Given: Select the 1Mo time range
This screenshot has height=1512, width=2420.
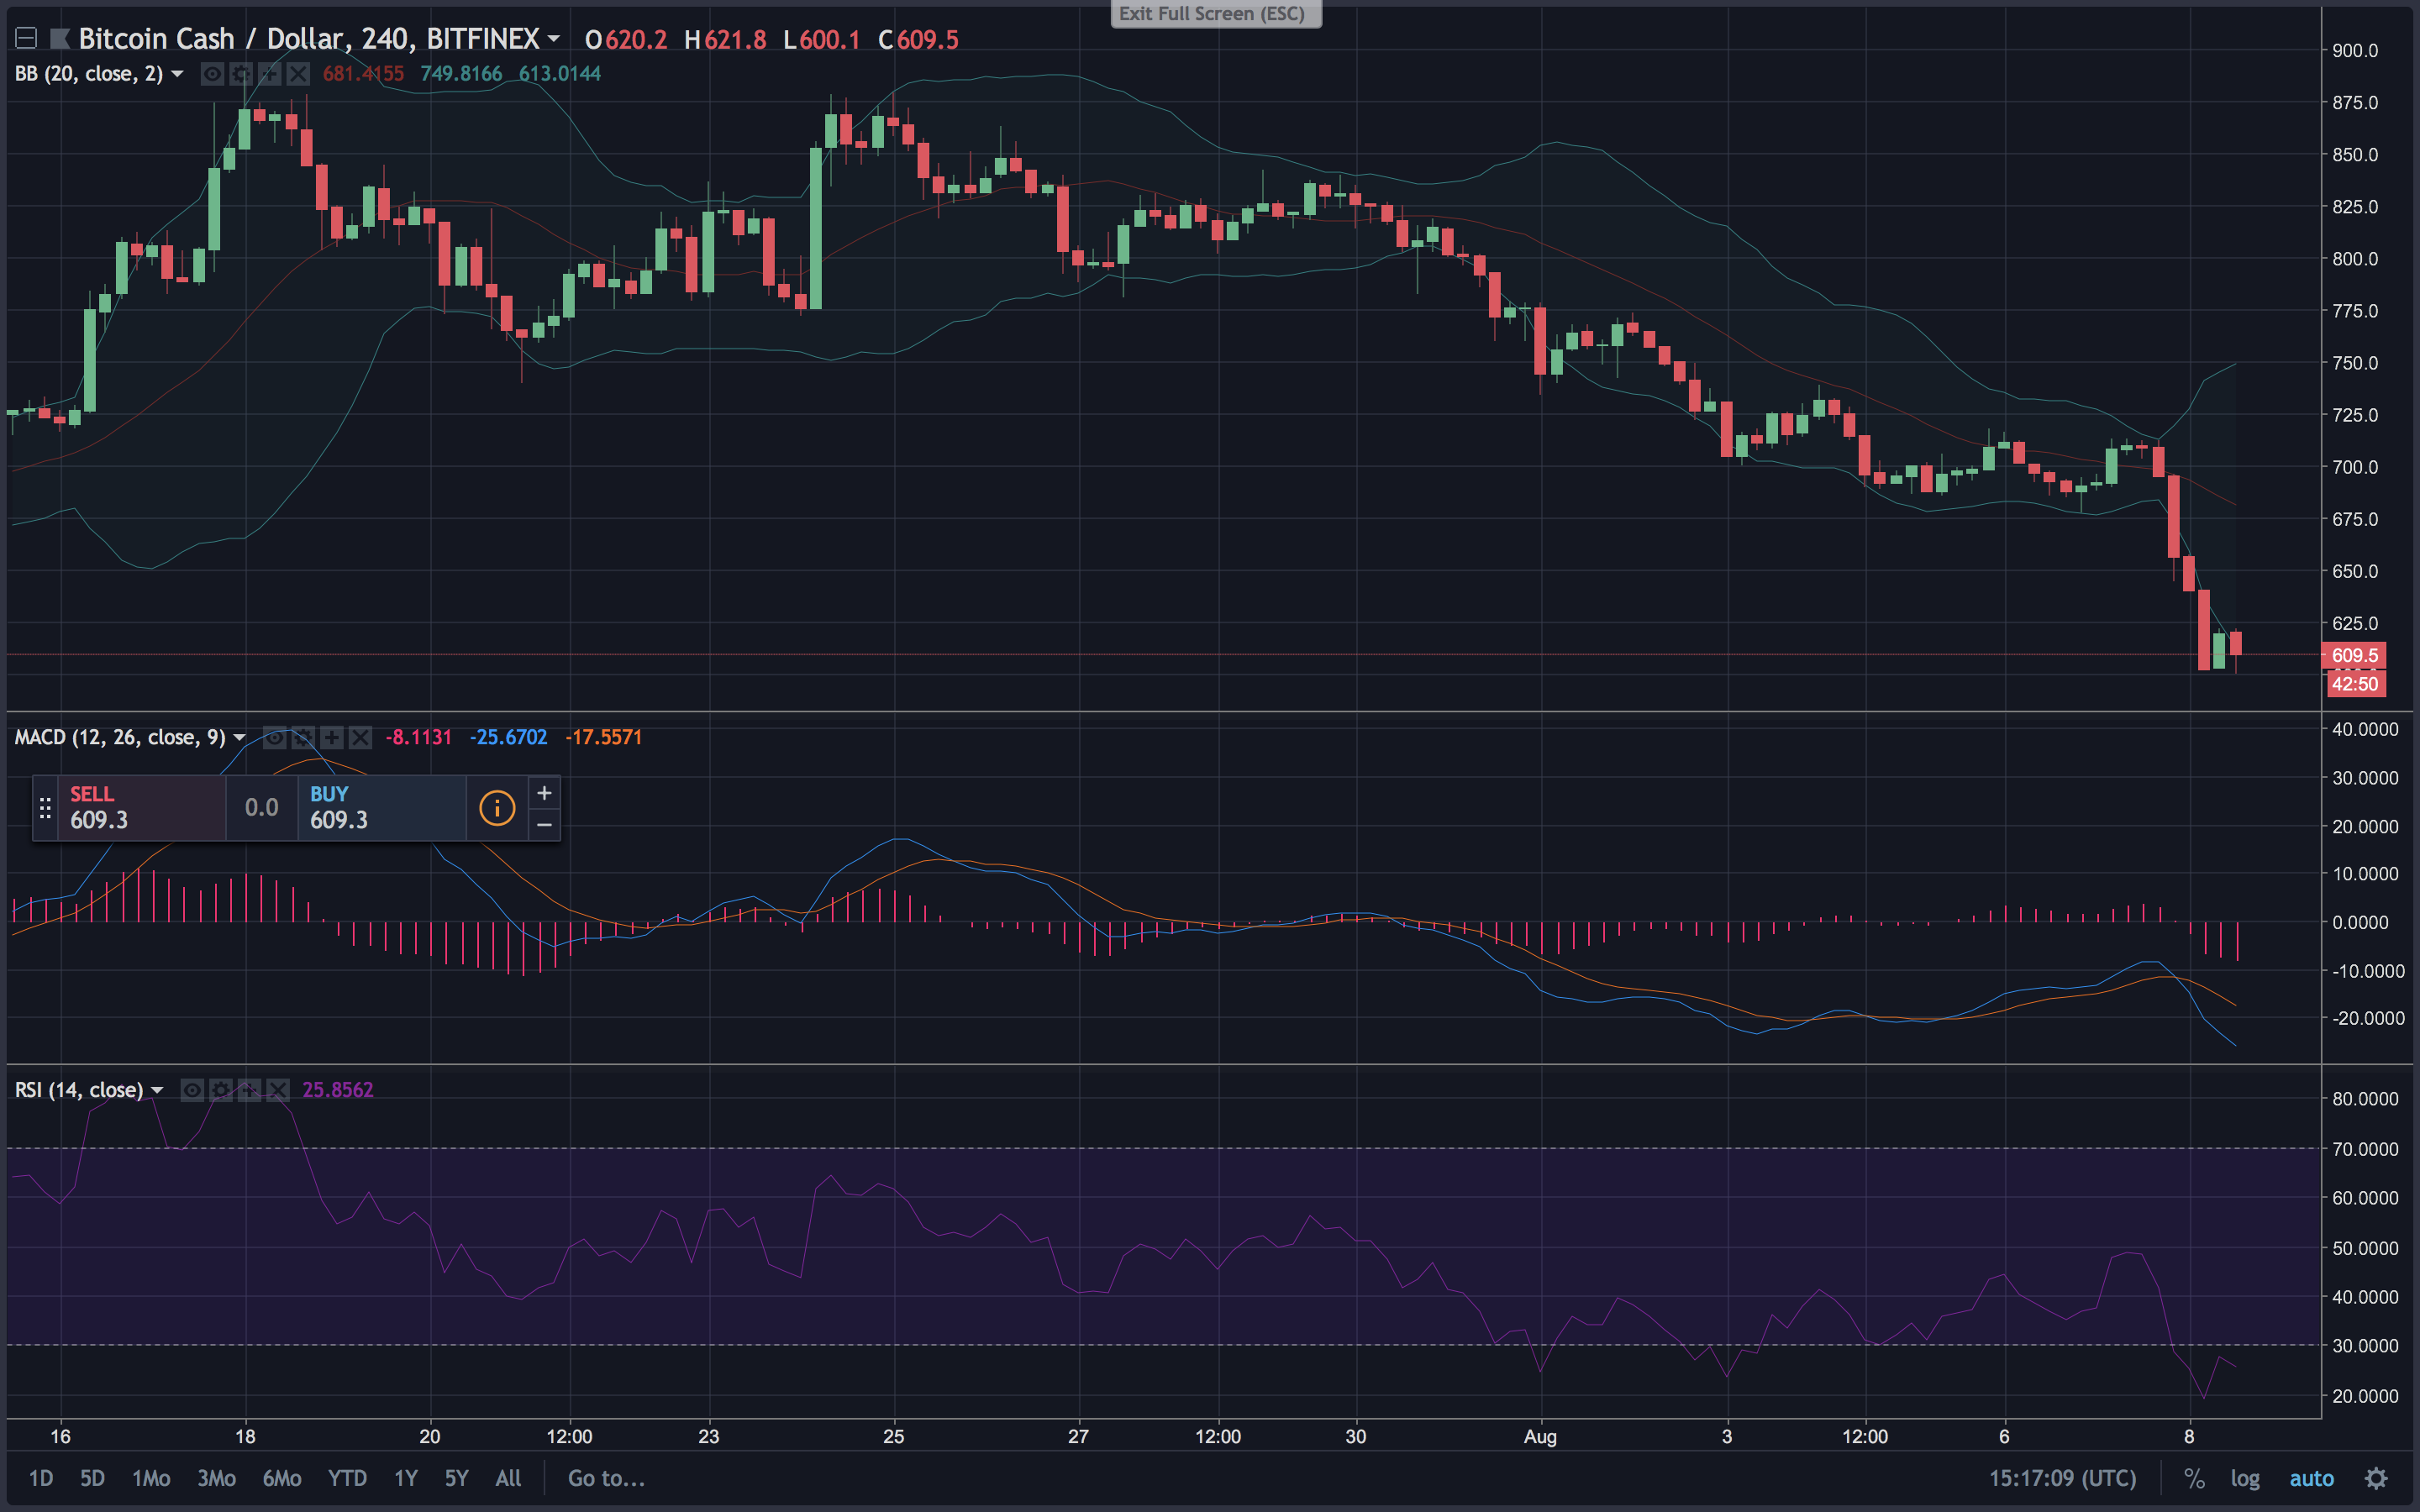Looking at the screenshot, I should tap(151, 1478).
